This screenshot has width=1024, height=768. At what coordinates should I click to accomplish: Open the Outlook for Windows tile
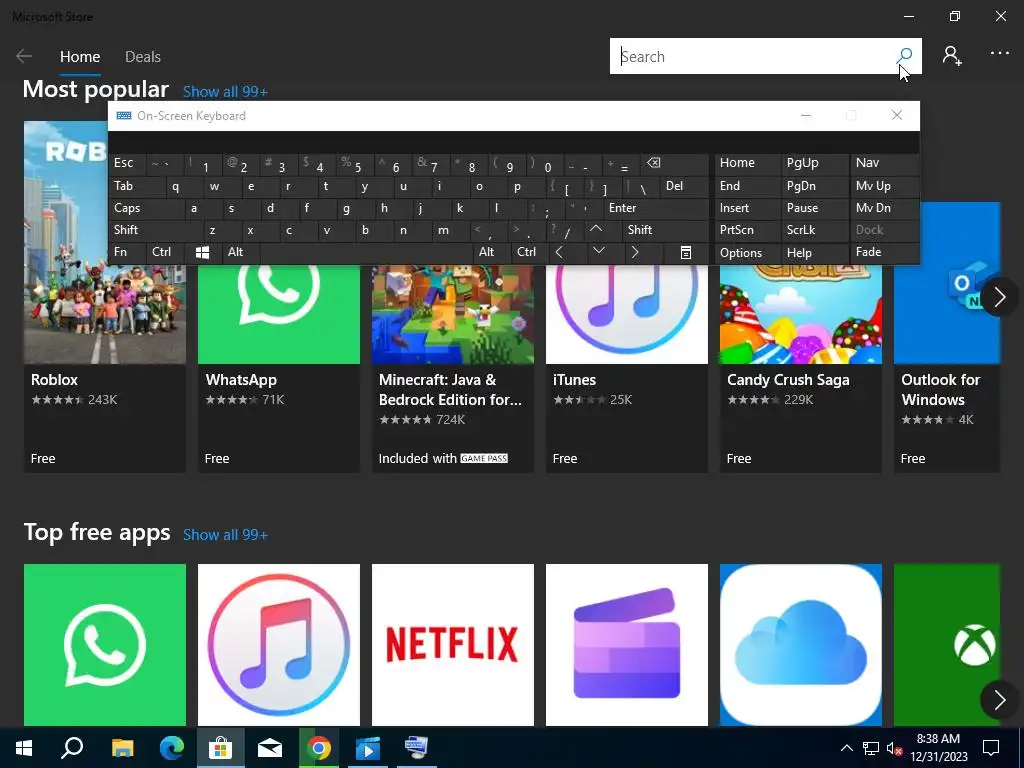[x=947, y=338]
